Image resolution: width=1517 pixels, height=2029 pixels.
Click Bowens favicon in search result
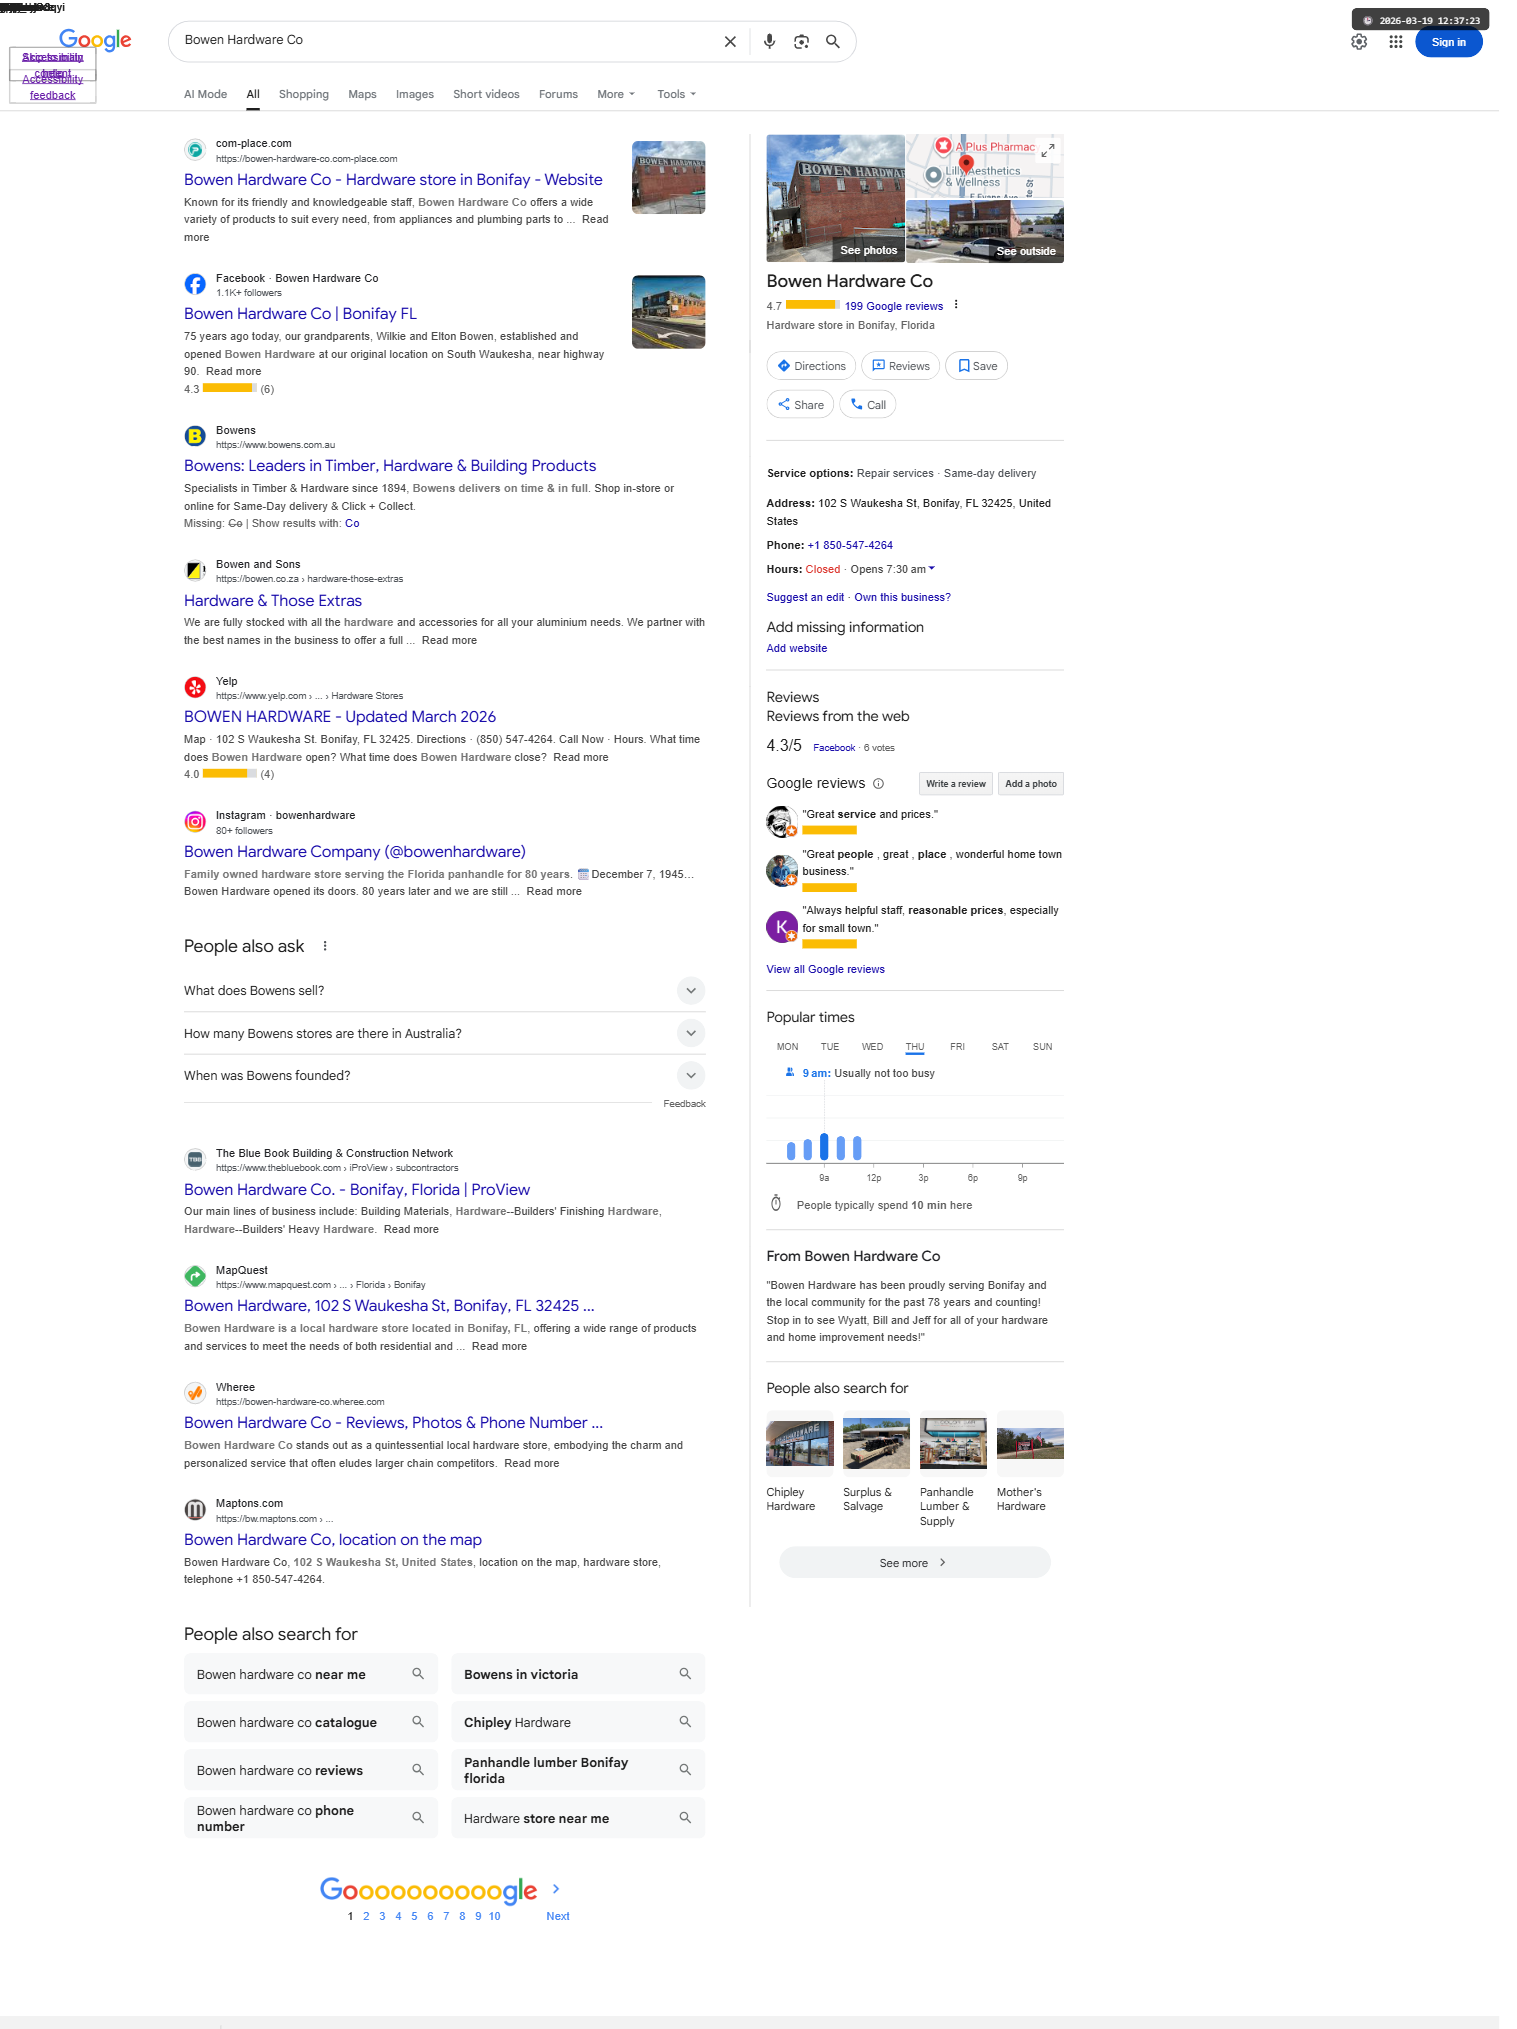tap(195, 436)
